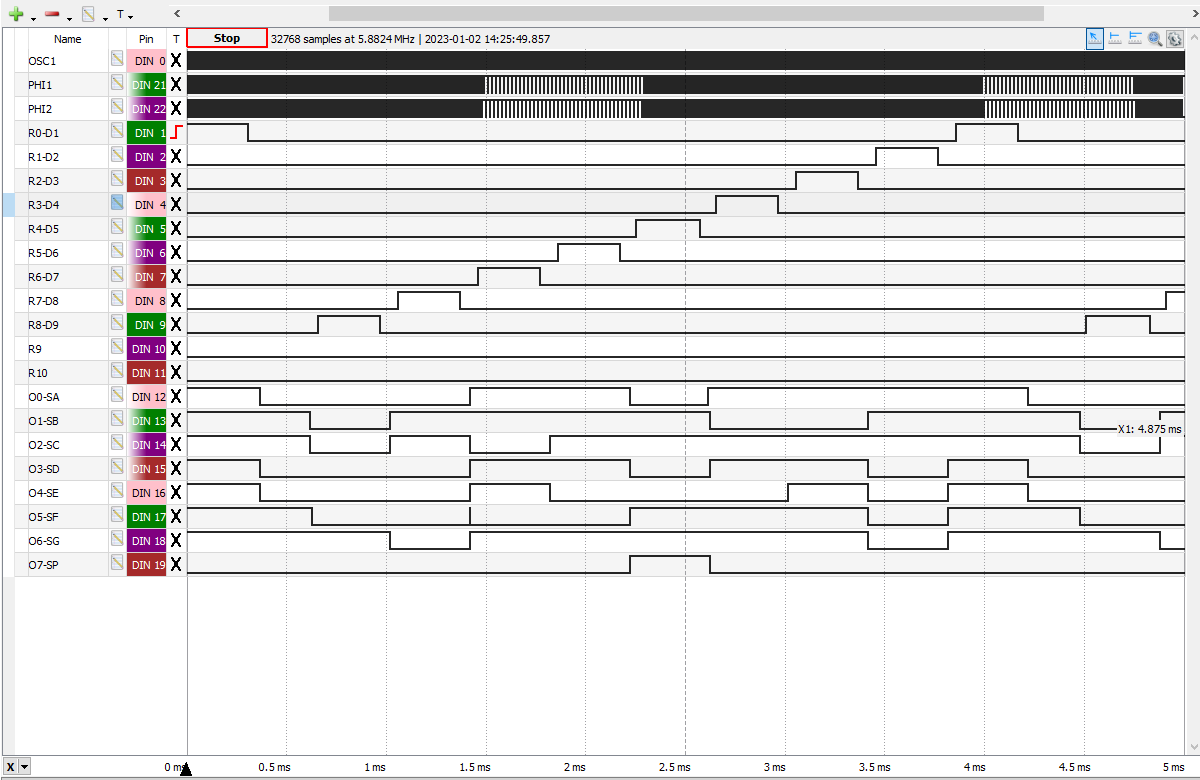Open the edit pencil icon for OSC1
1200x780 pixels.
117,61
